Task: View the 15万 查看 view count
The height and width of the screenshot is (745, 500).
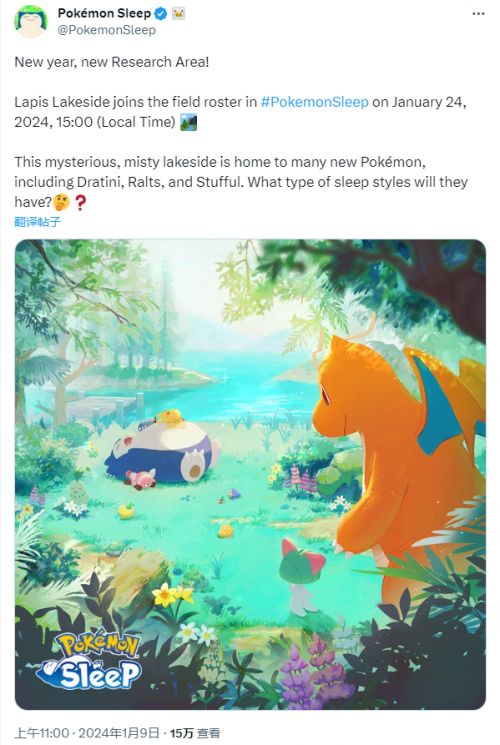Action: point(195,733)
